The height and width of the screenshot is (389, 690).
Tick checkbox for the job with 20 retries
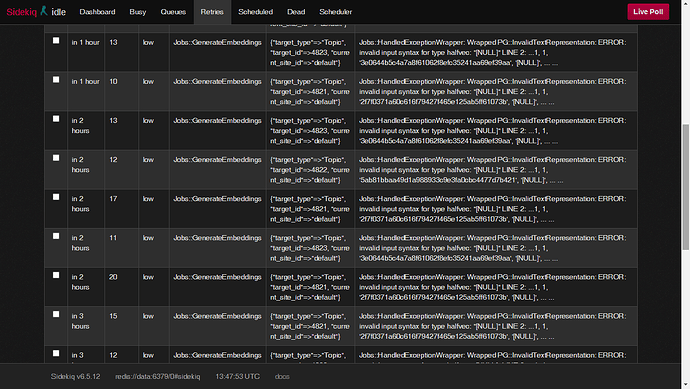pyautogui.click(x=56, y=275)
